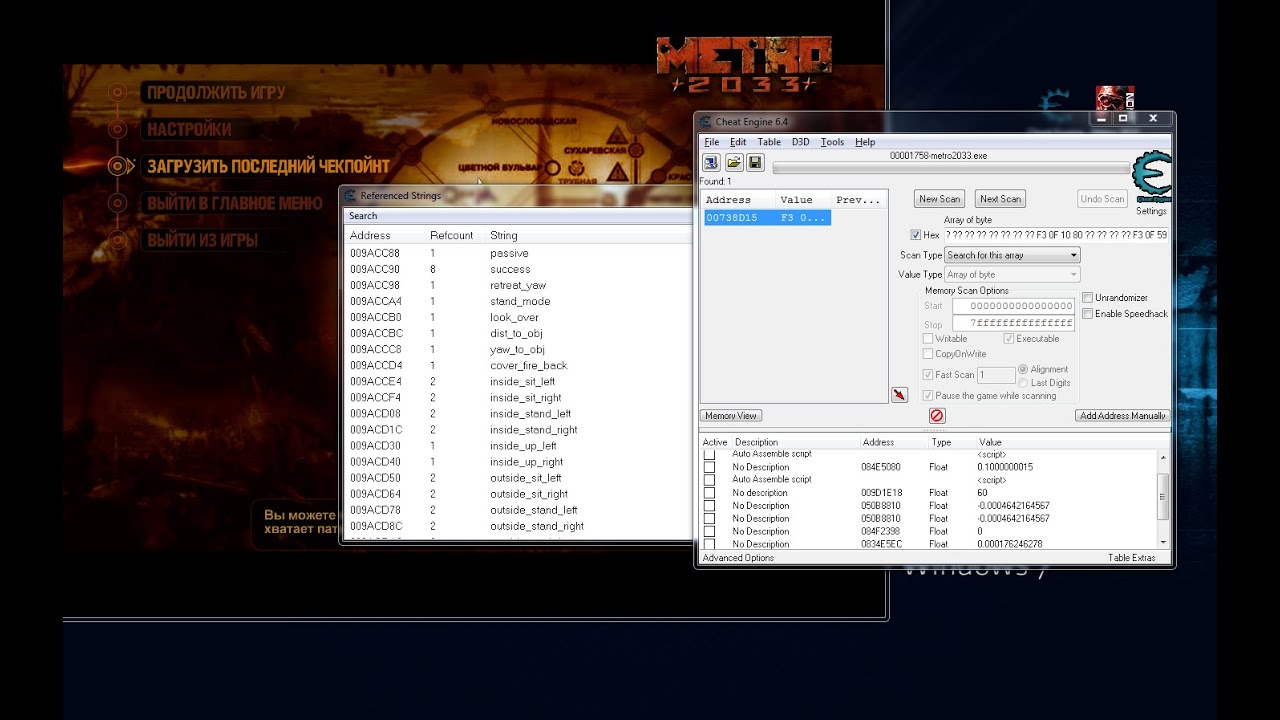Open the Scan Type dropdown
This screenshot has height=720, width=1280.
click(x=1012, y=255)
